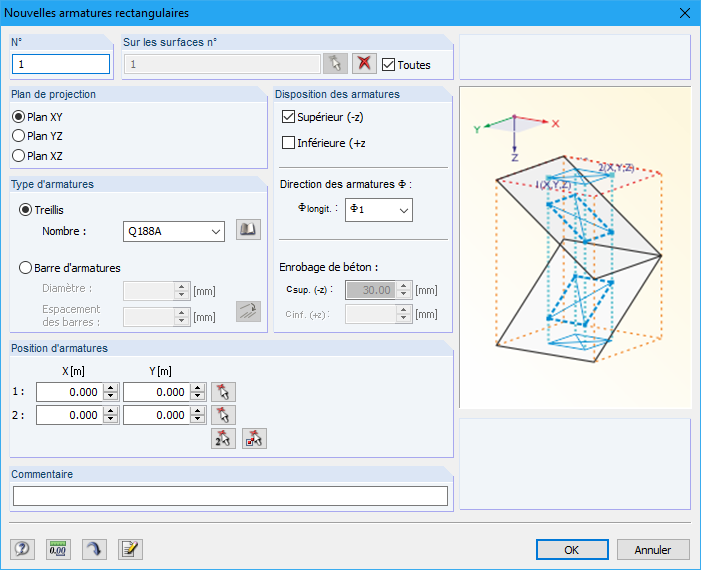Click the blue arrow reset-defaults icon
The image size is (701, 570).
94,549
